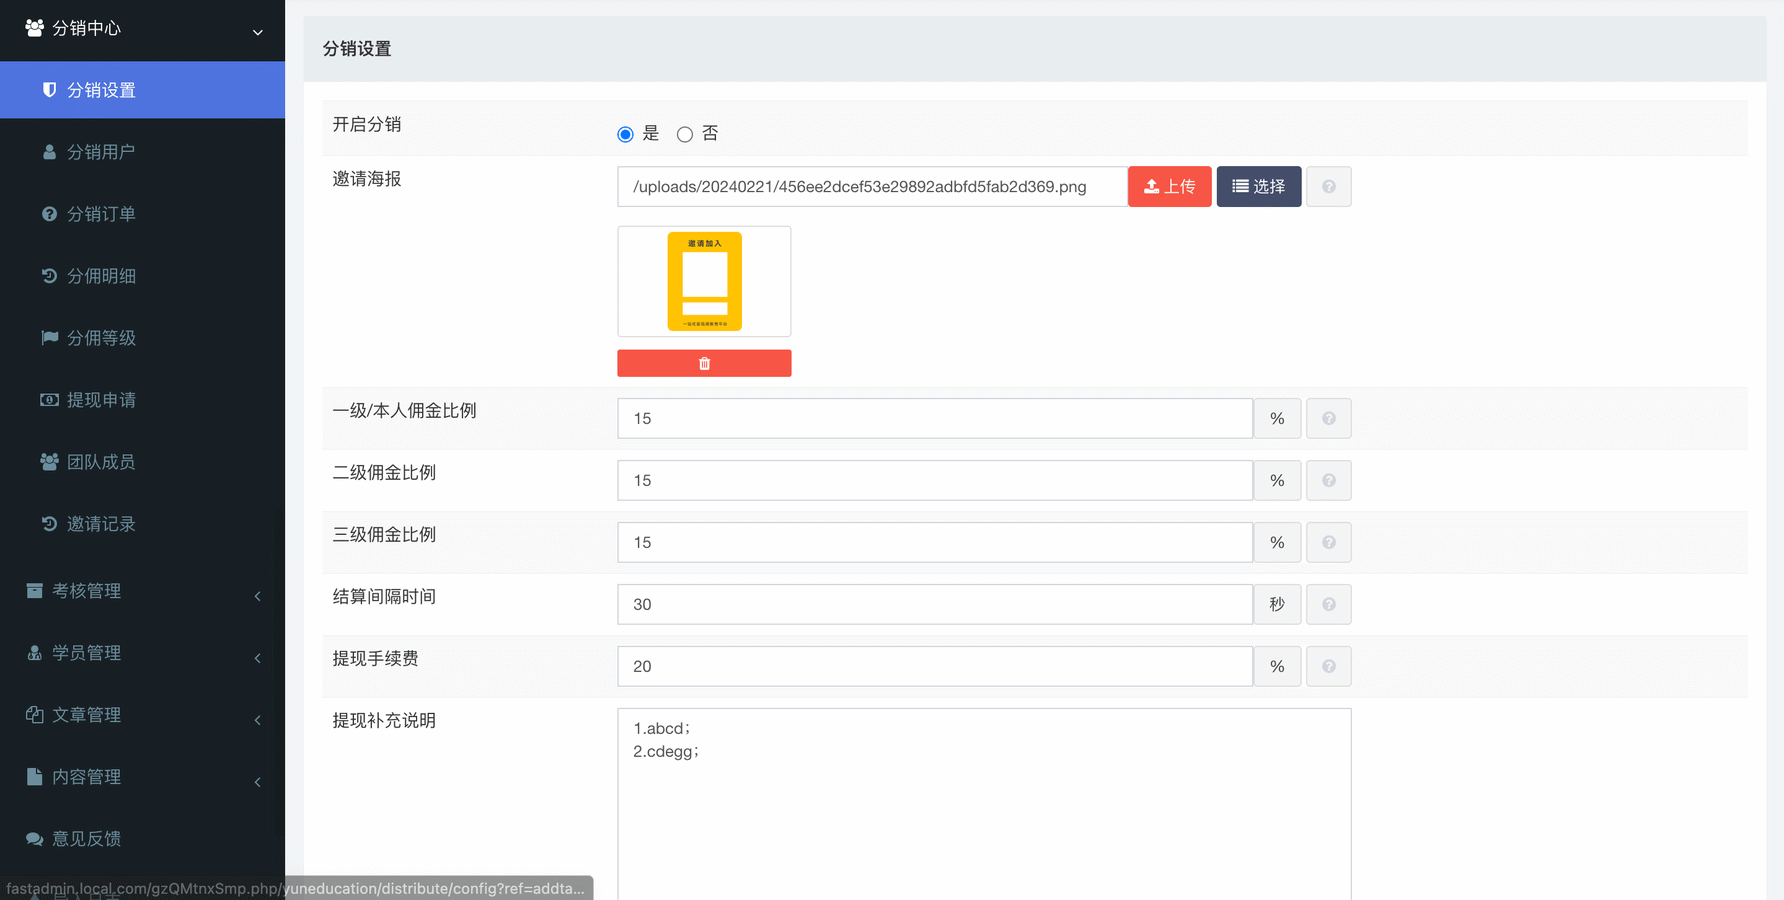Click help icon next to 提现手续费
Screen dimensions: 1784x900
[1328, 667]
